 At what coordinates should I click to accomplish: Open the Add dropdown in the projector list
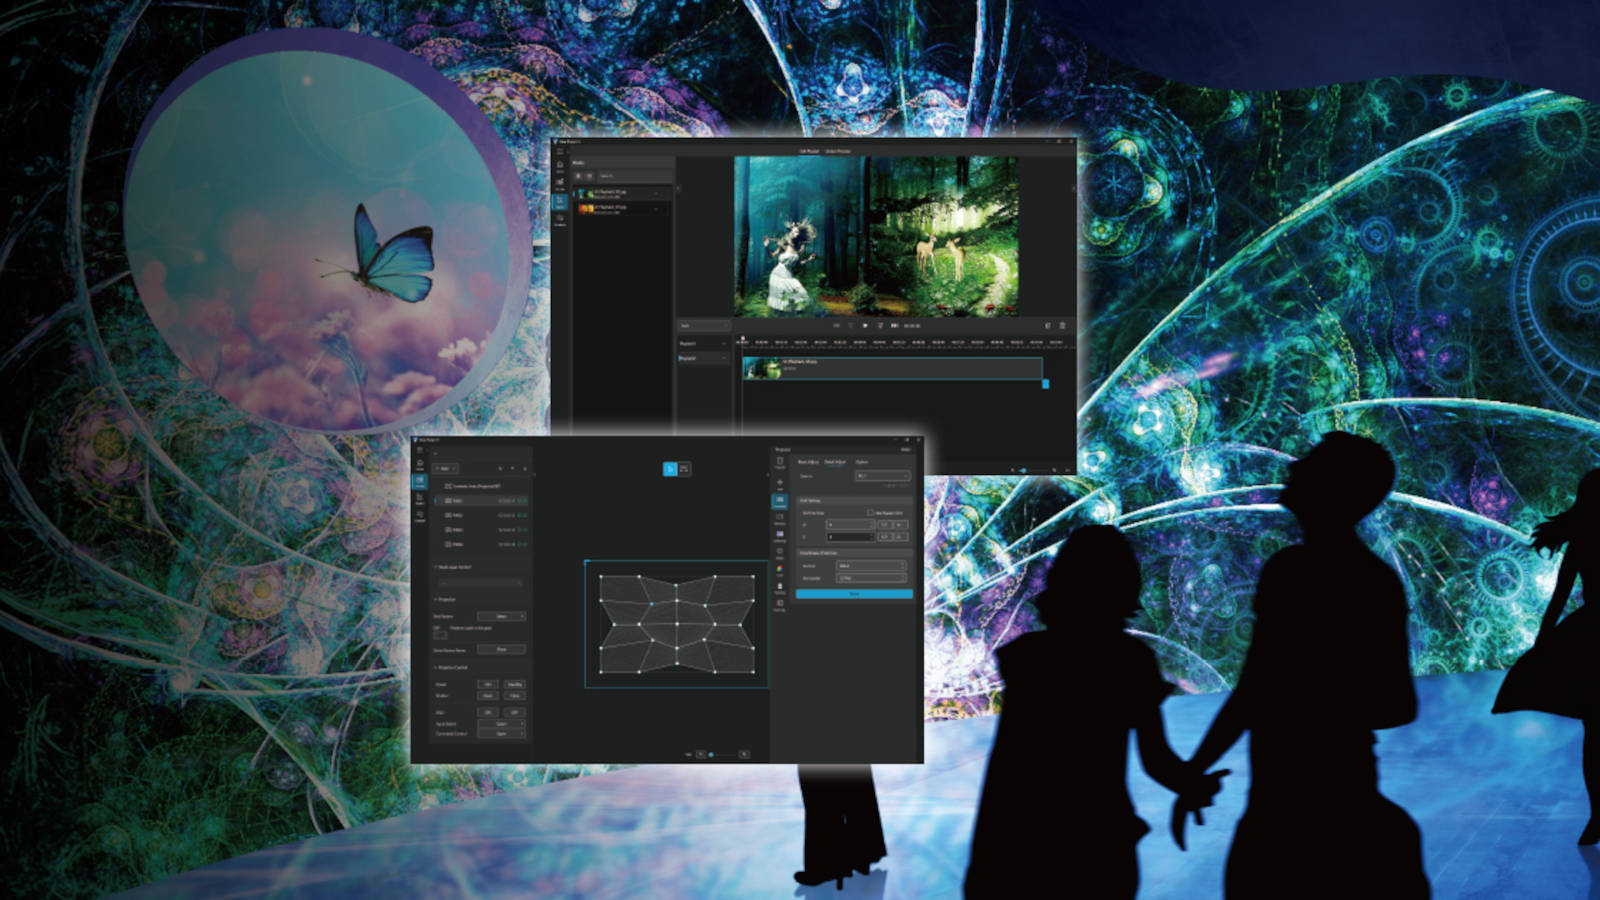pos(446,468)
